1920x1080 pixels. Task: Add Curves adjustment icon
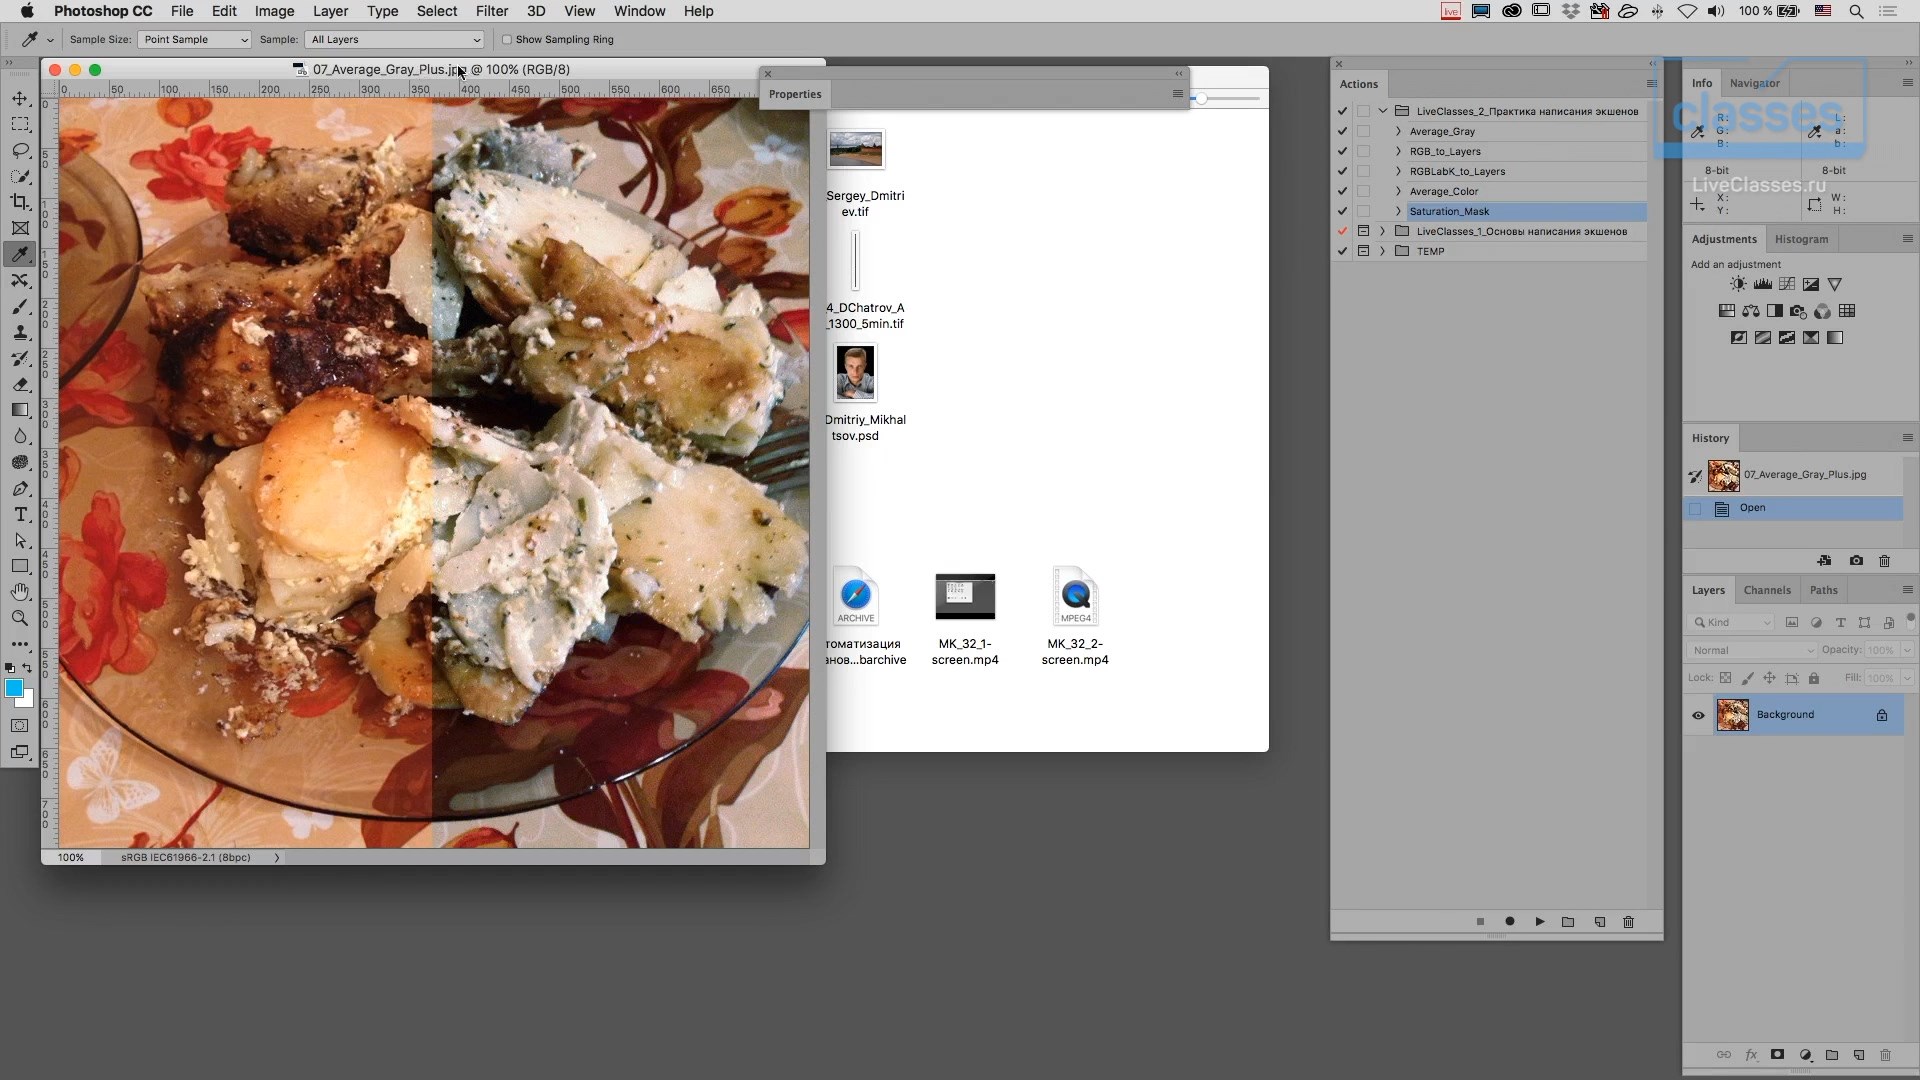click(x=1787, y=285)
